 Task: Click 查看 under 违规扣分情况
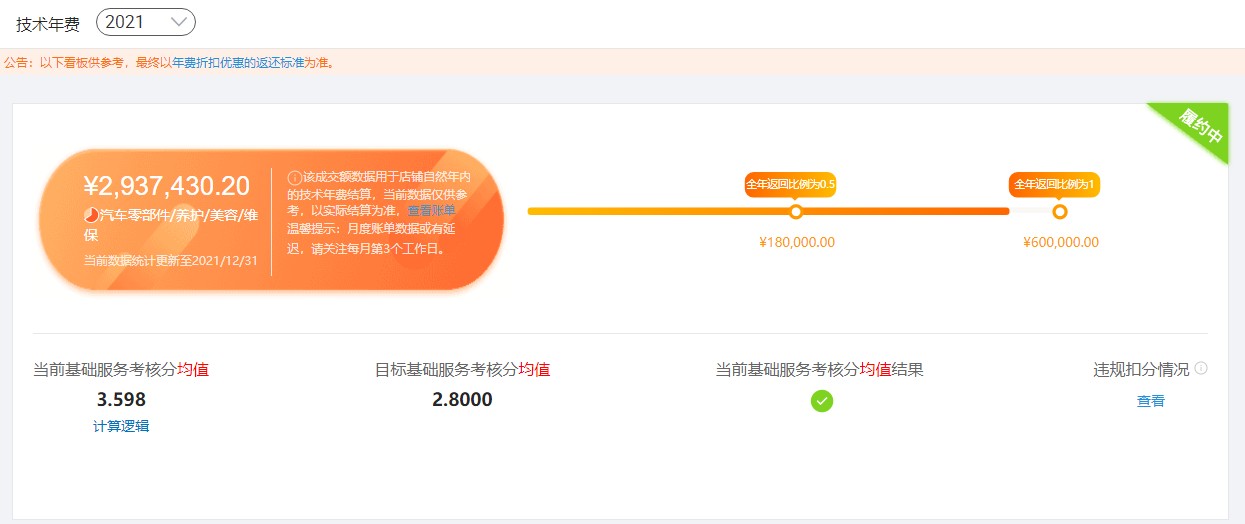coord(1151,401)
